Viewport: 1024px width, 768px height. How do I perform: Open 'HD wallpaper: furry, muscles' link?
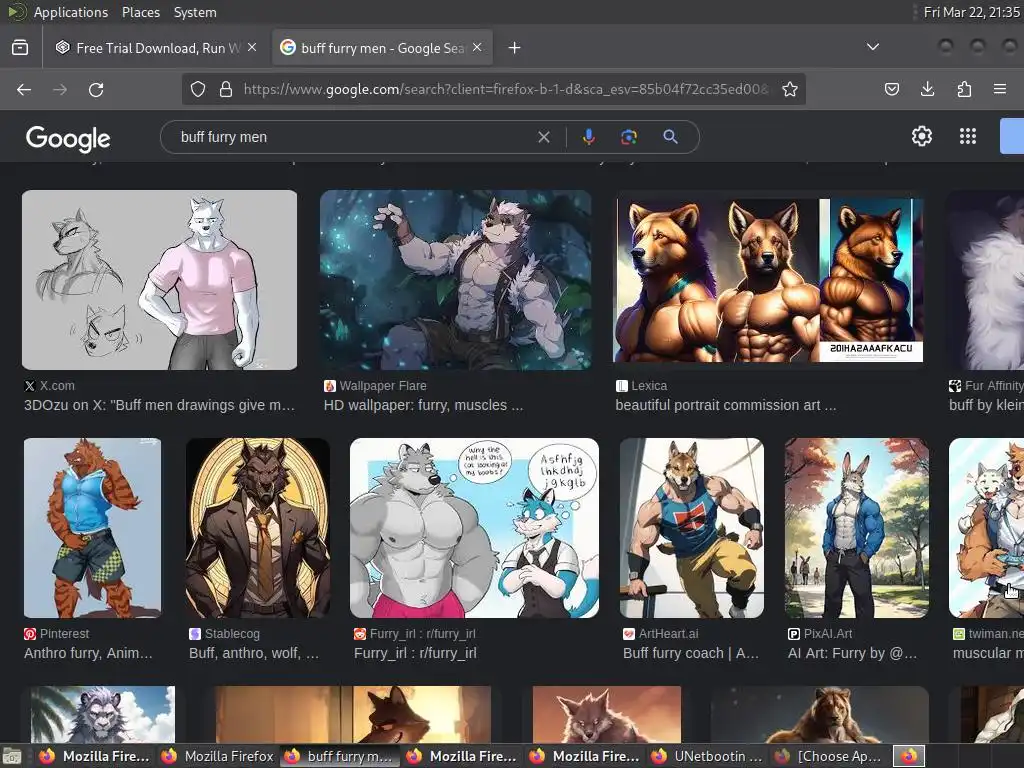(x=423, y=405)
